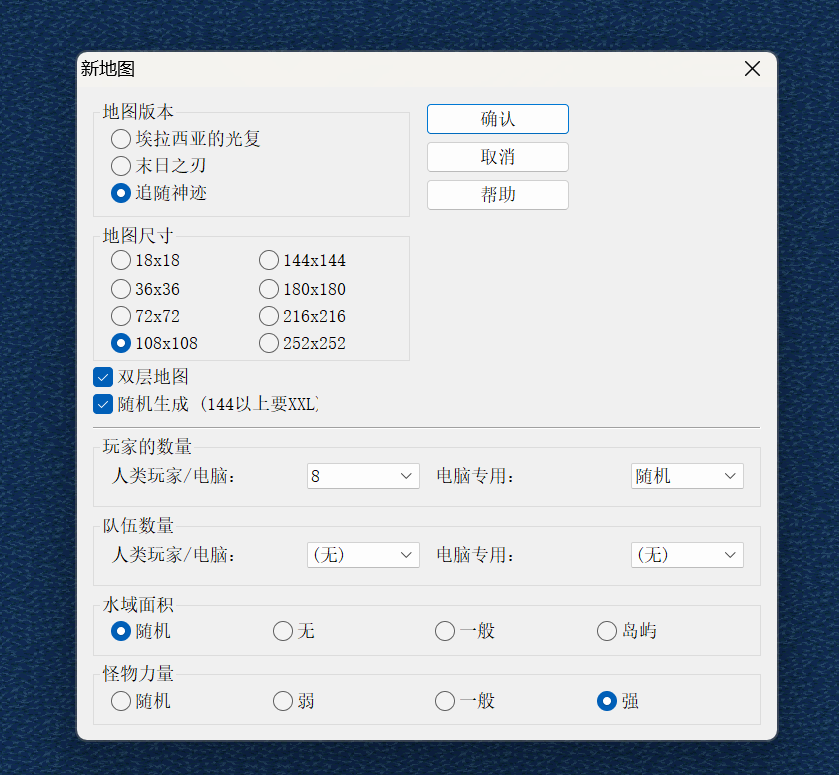Choose the 252x252 map size
Viewport: 839px width, 775px height.
[268, 343]
